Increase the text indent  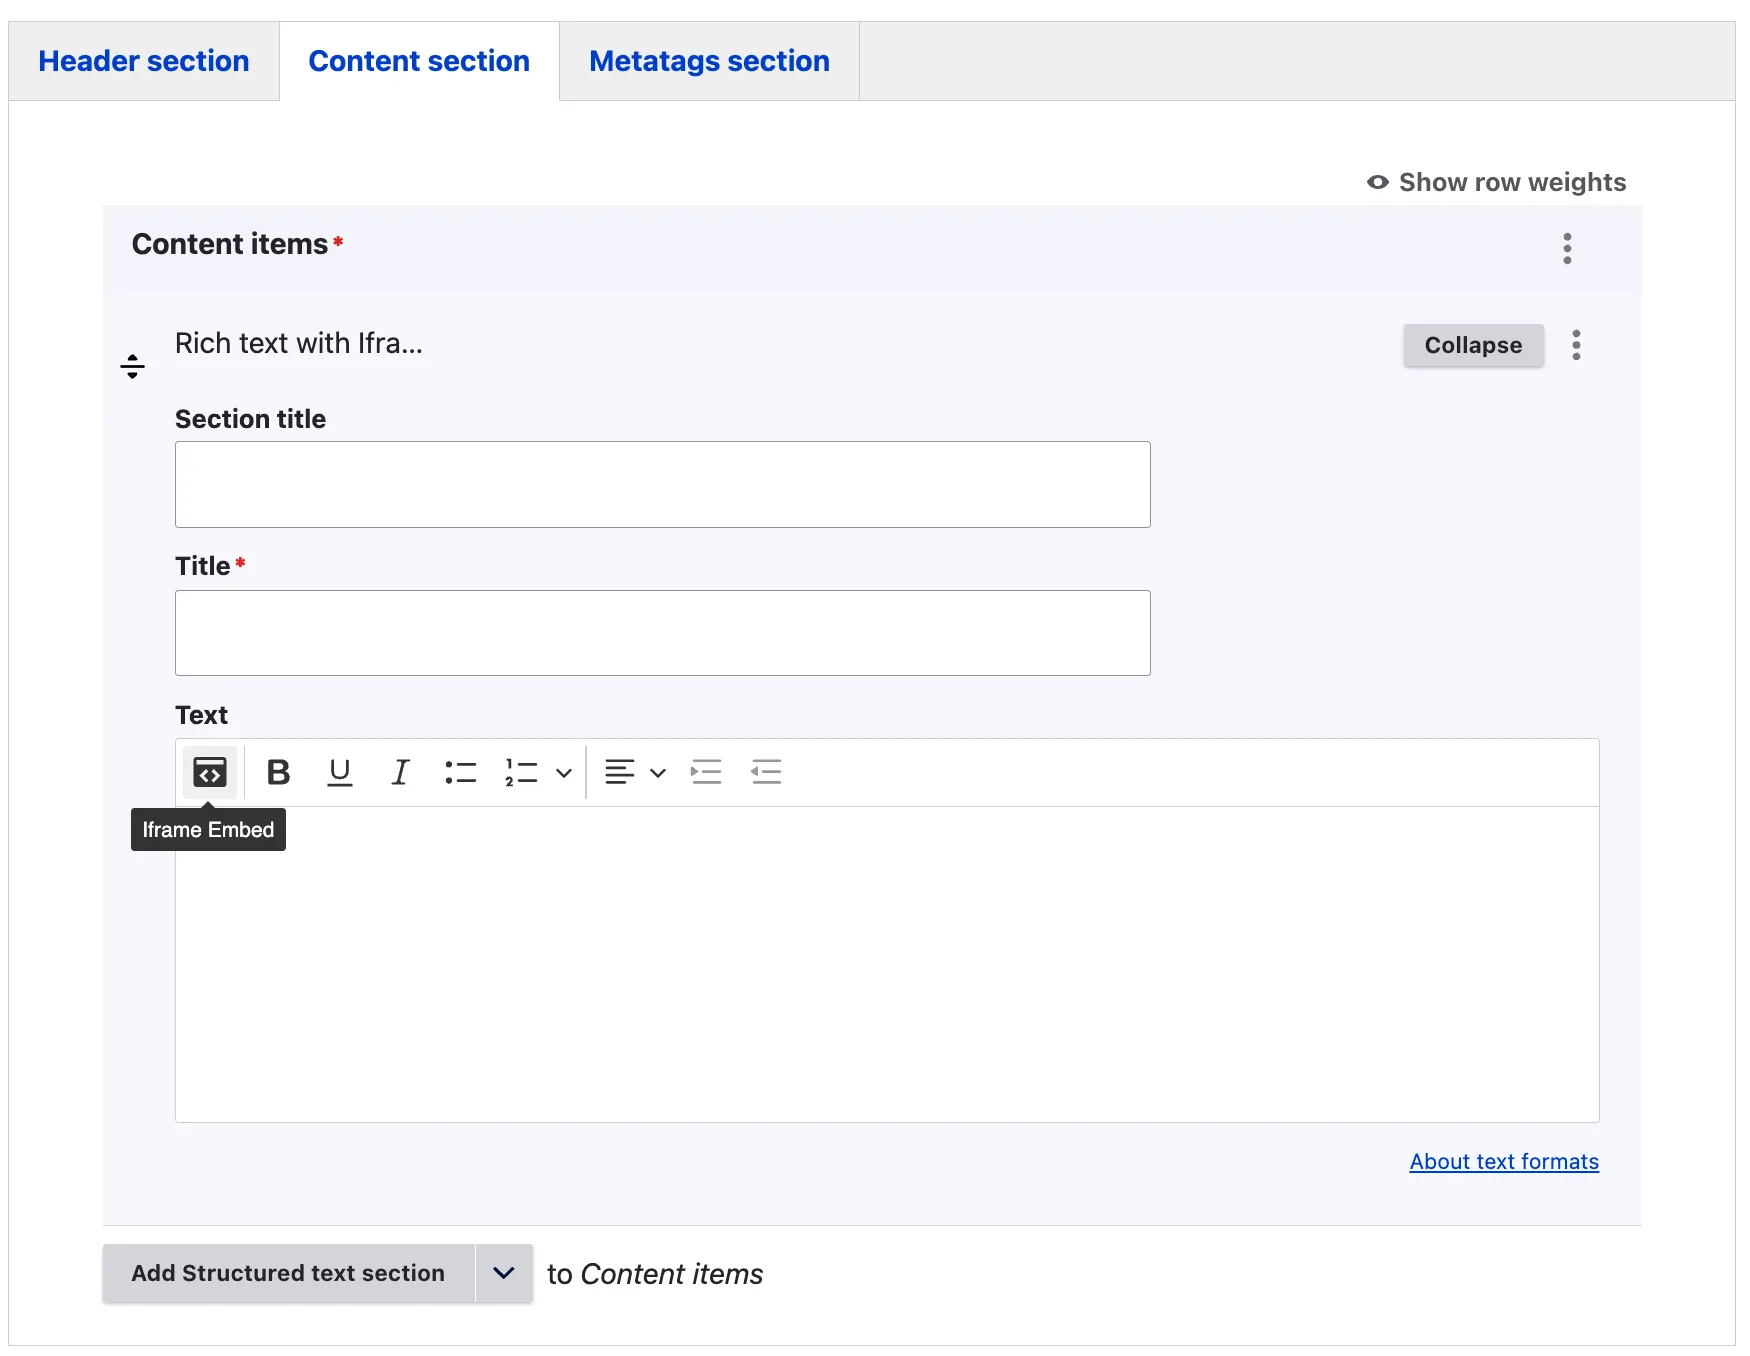click(706, 772)
